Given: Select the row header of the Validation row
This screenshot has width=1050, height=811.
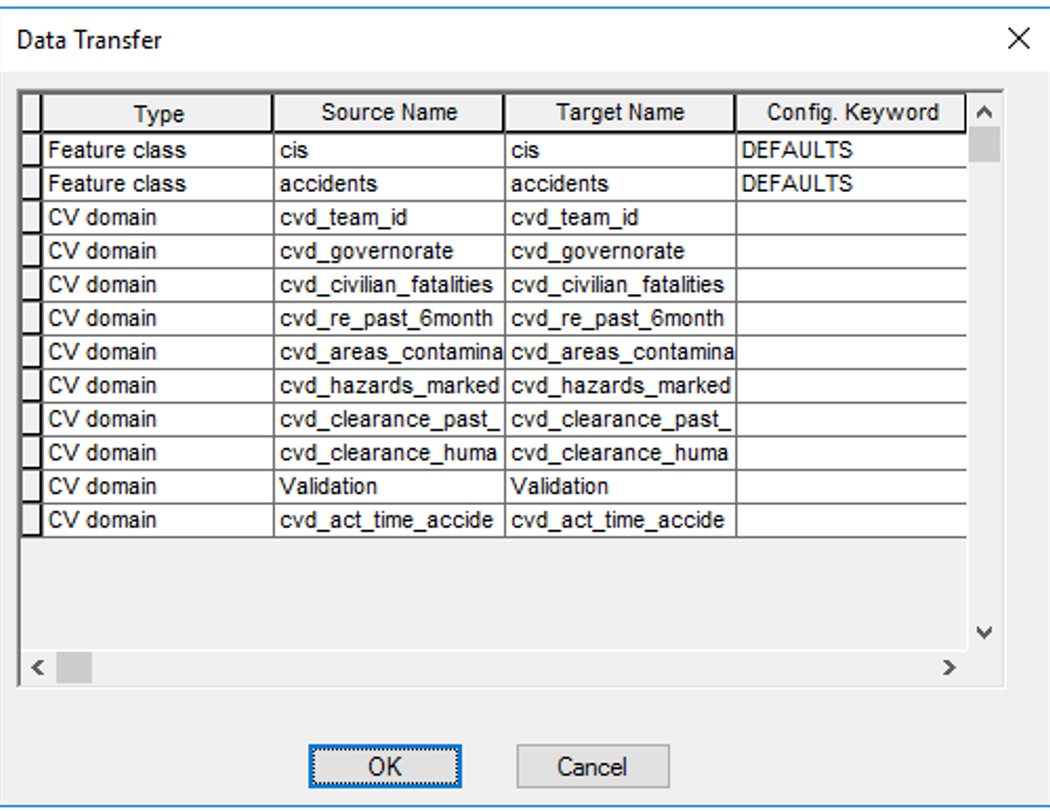Looking at the screenshot, I should [x=31, y=486].
